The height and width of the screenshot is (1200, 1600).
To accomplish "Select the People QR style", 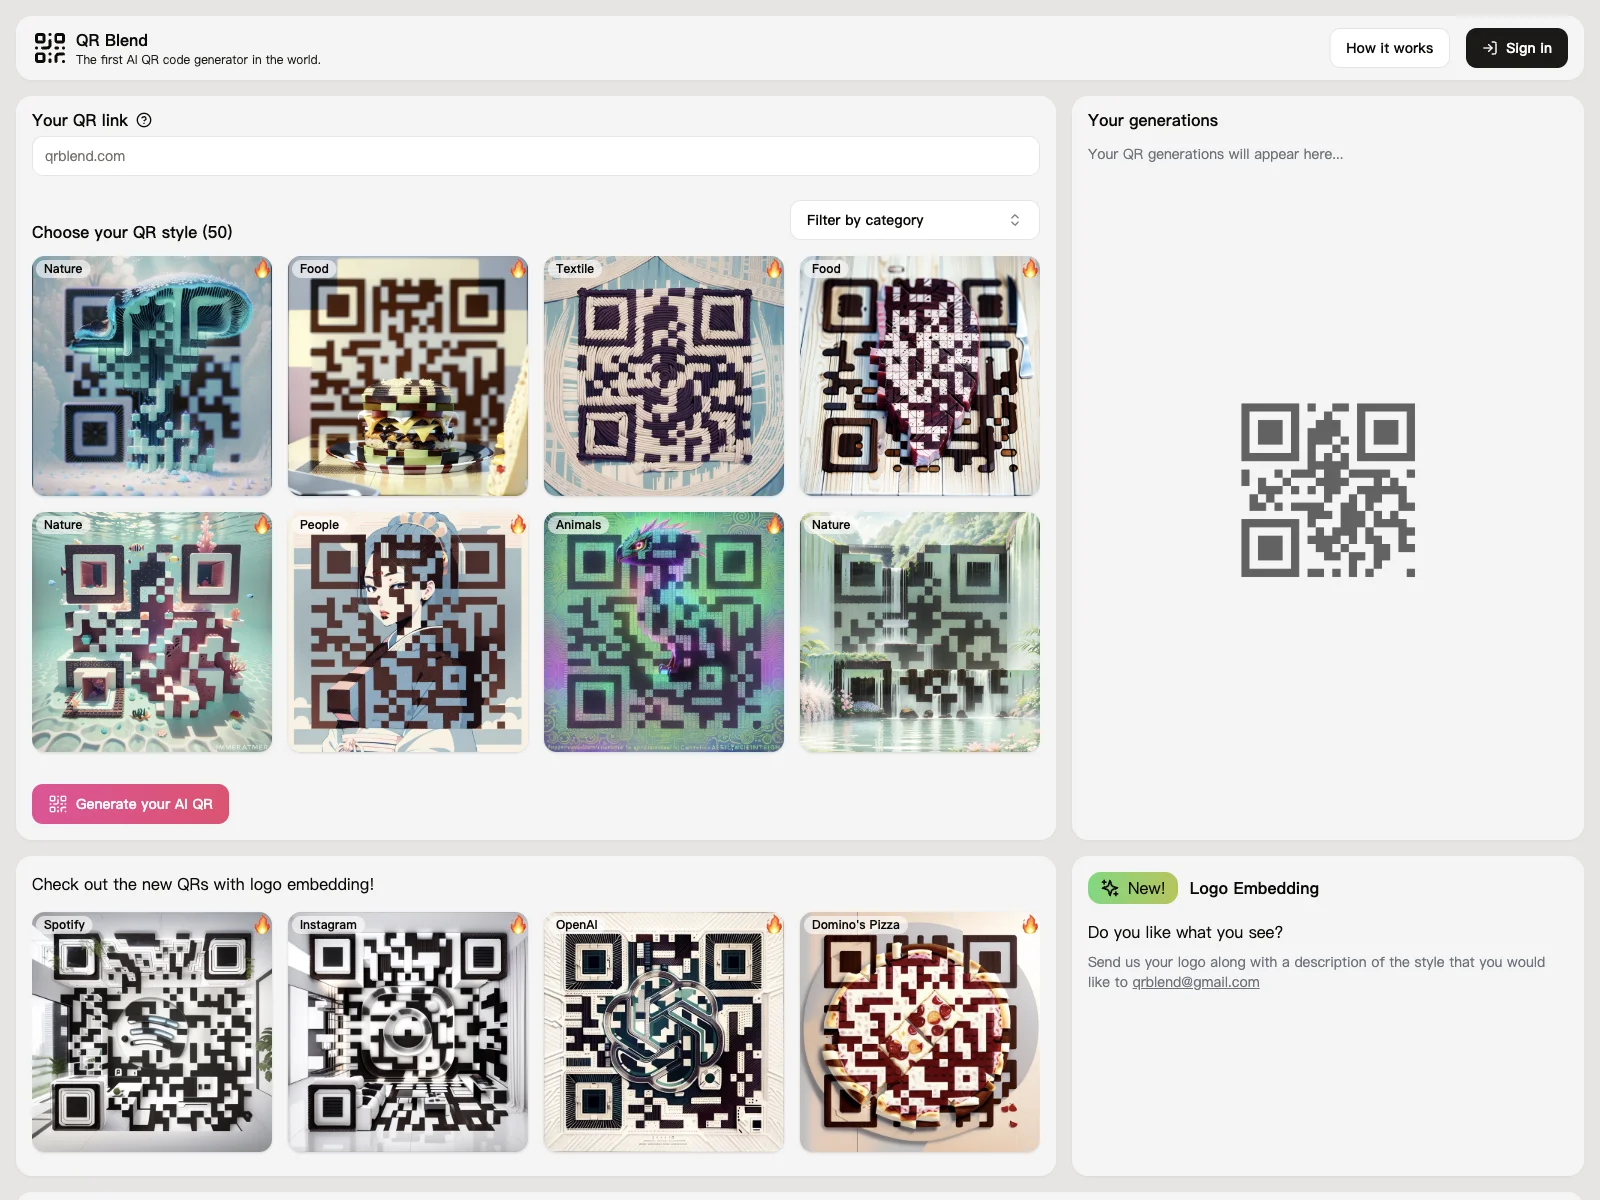I will click(408, 632).
